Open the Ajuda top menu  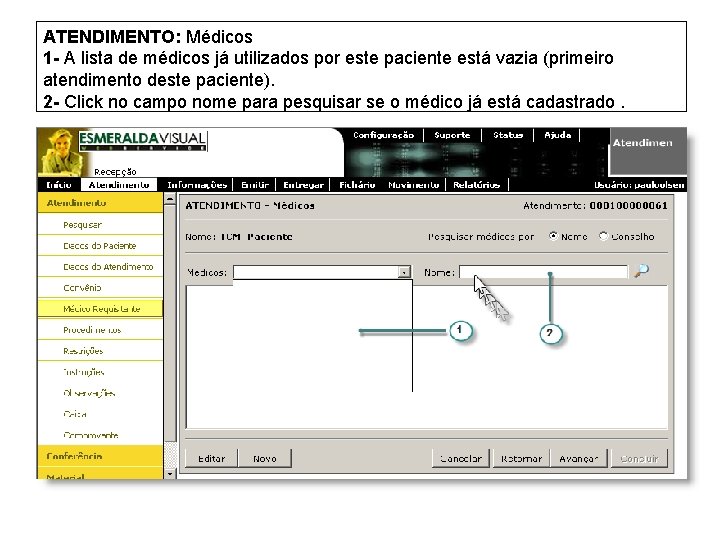click(x=557, y=135)
